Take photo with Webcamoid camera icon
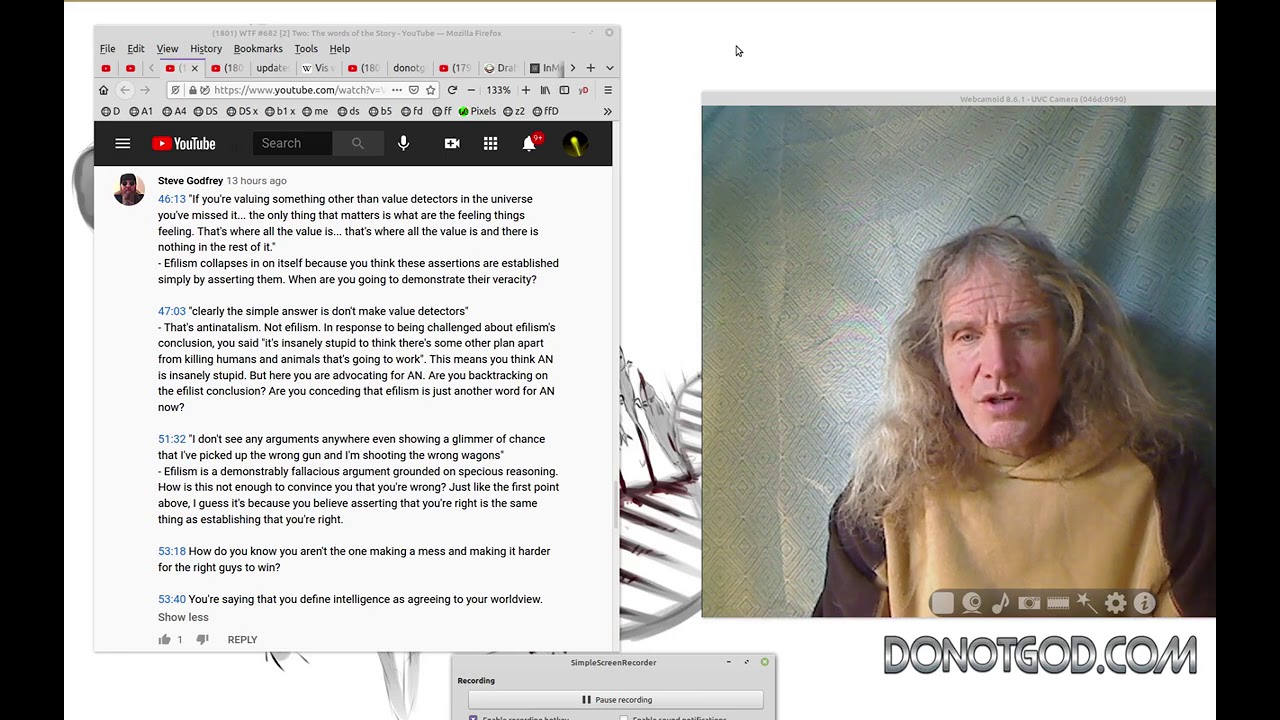Screen dimensions: 1280x720 (x=1029, y=603)
